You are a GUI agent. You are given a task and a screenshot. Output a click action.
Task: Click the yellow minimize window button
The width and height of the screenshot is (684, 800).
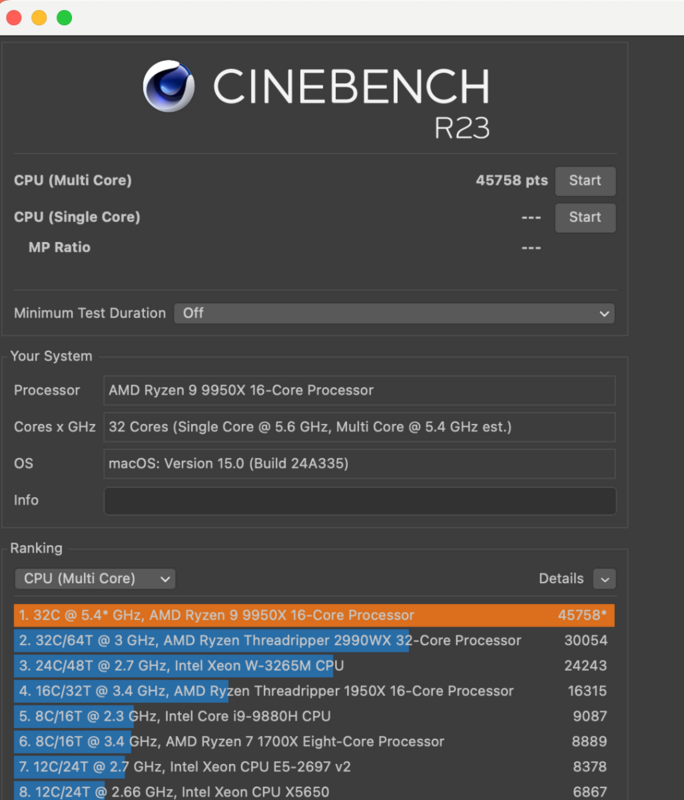pos(39,18)
